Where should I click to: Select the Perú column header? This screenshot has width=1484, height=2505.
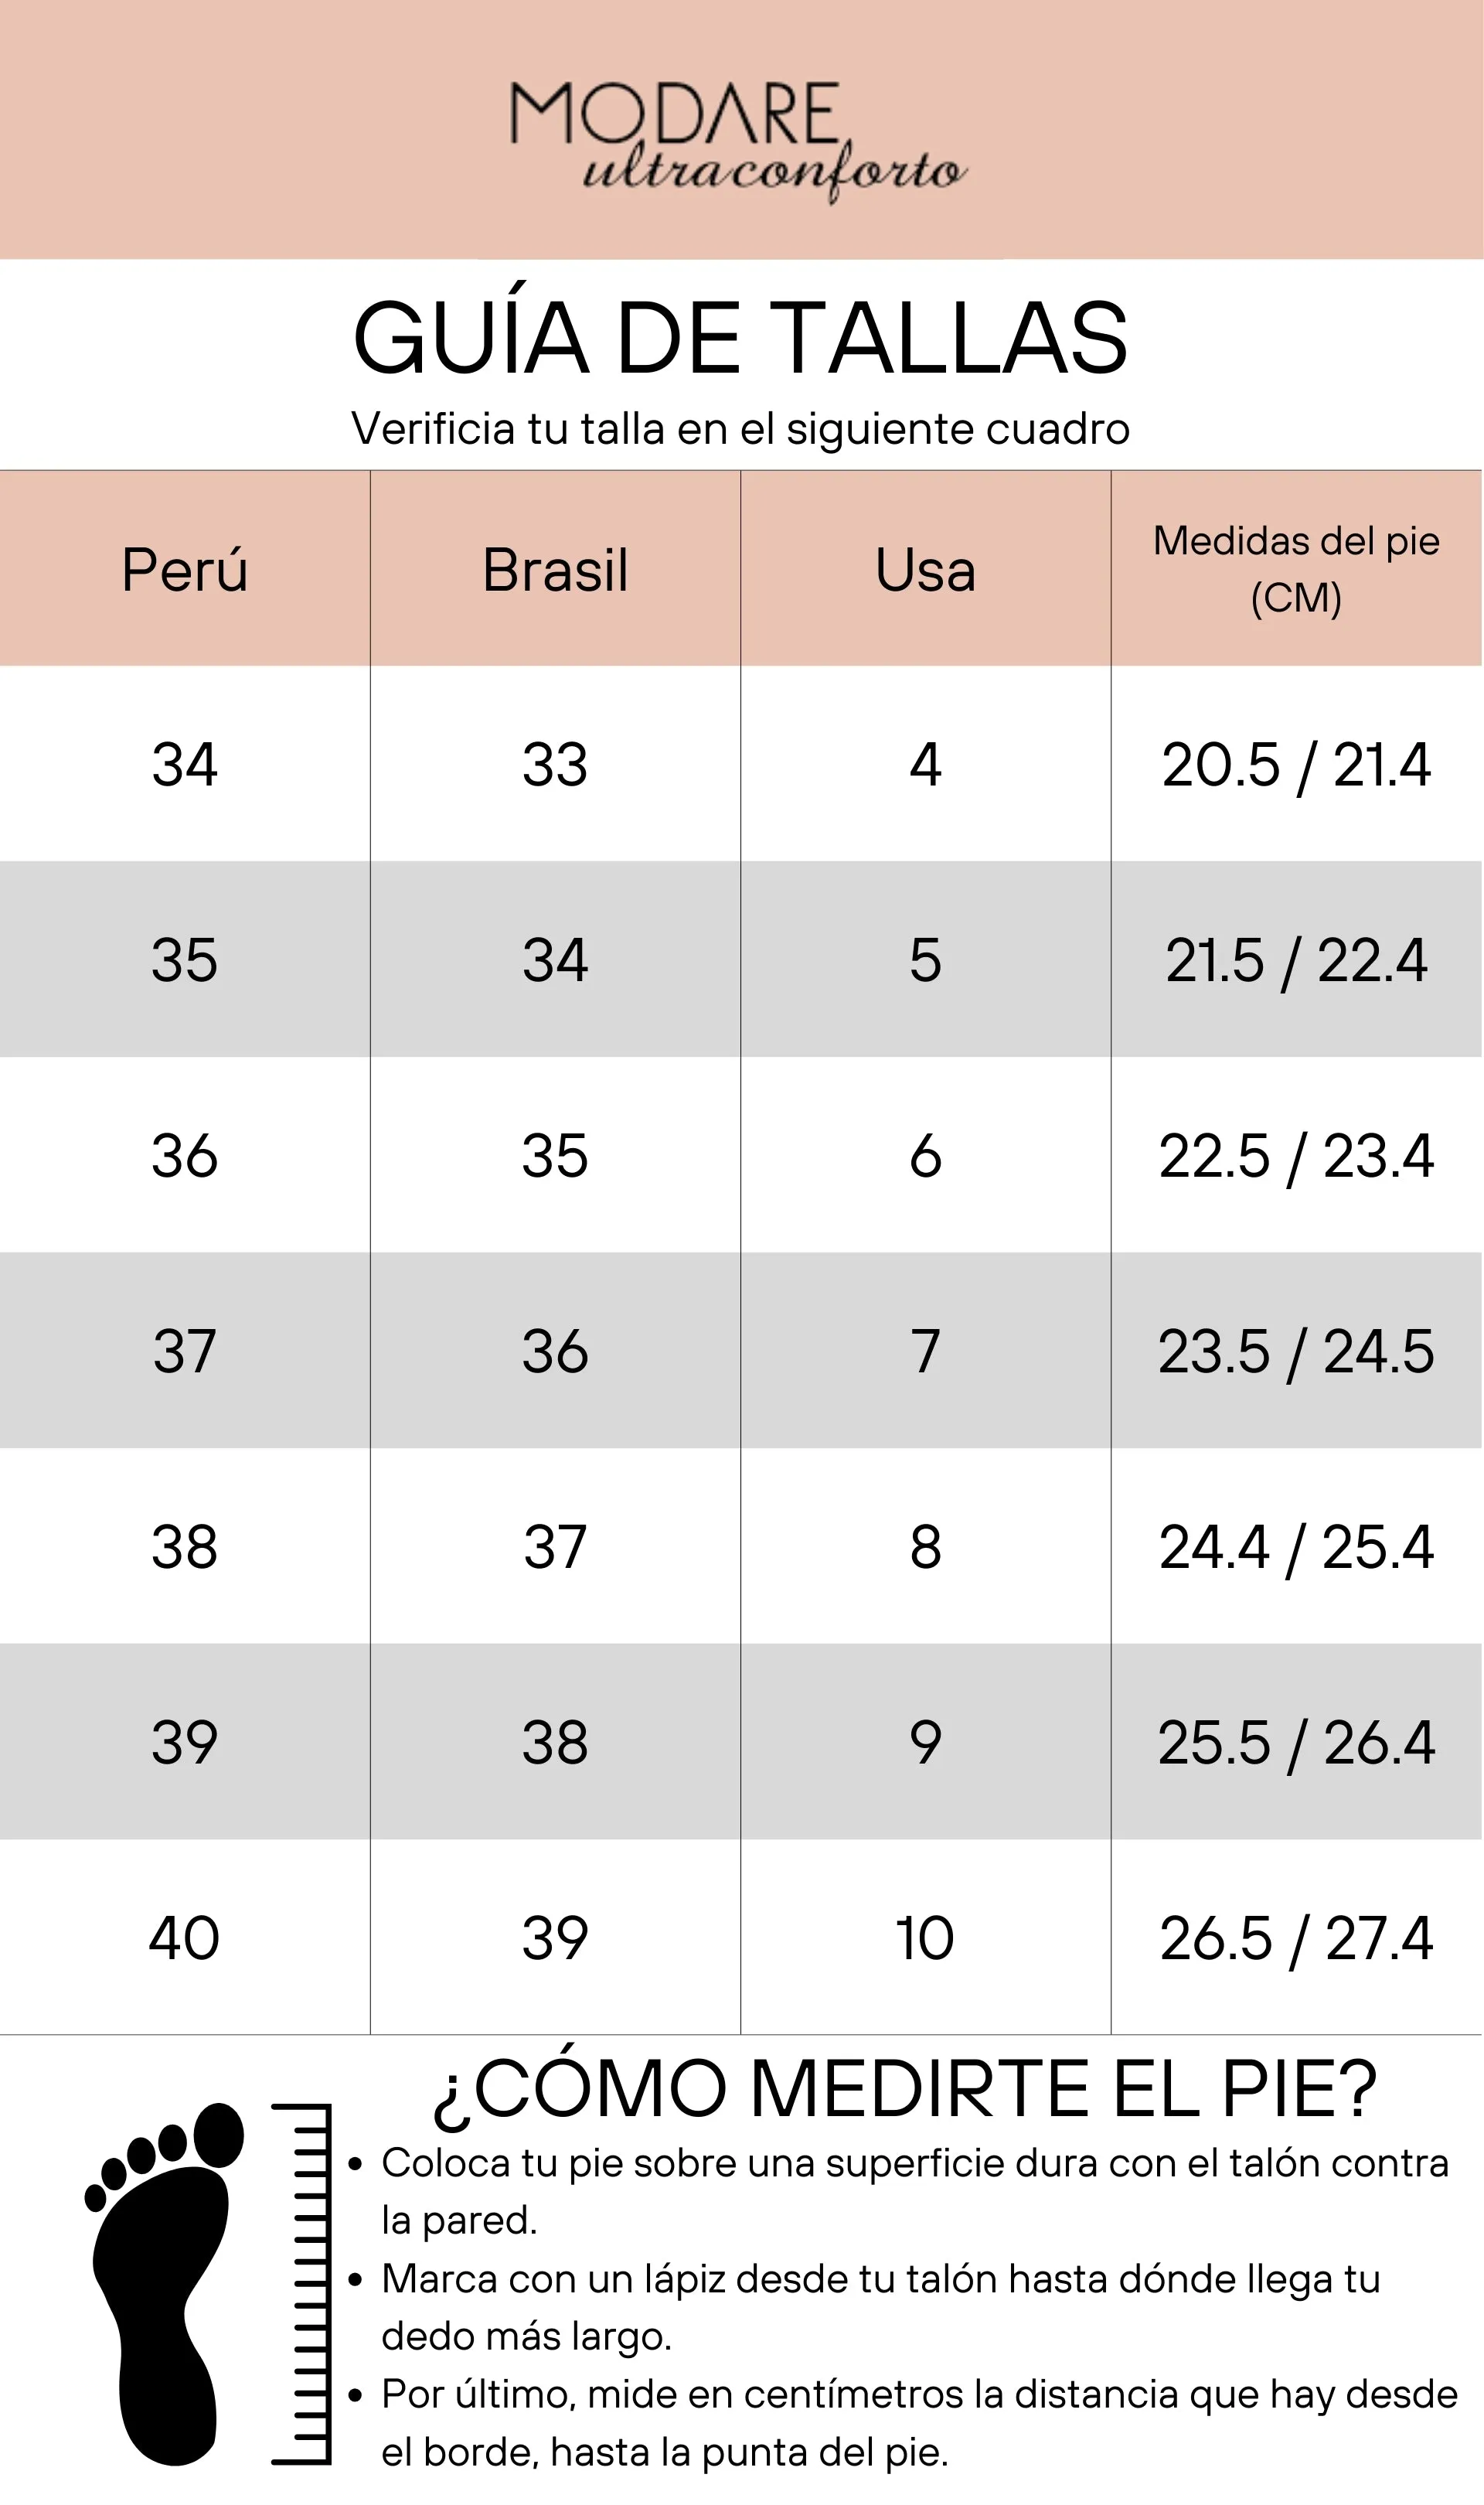pos(185,569)
